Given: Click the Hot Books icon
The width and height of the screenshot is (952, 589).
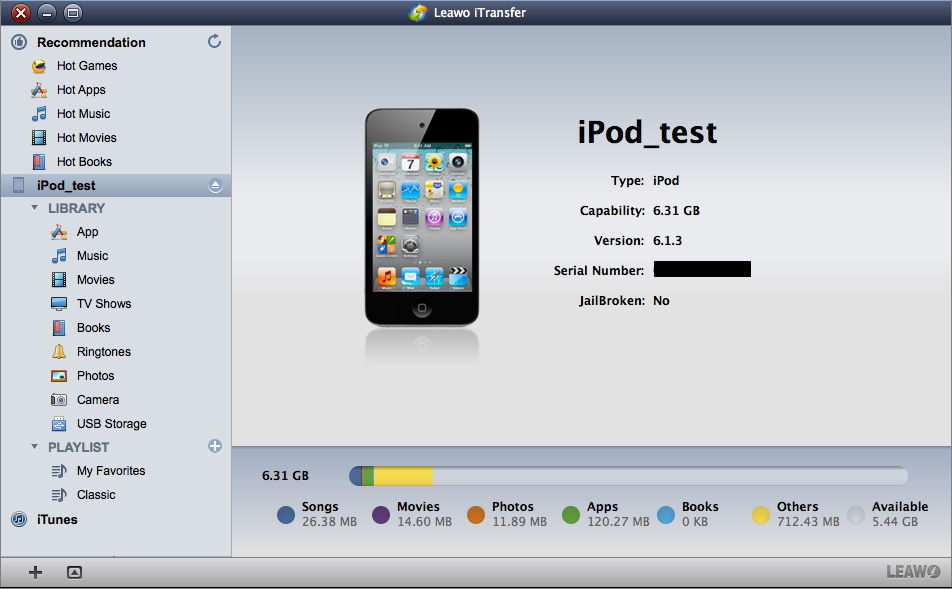Looking at the screenshot, I should point(39,162).
